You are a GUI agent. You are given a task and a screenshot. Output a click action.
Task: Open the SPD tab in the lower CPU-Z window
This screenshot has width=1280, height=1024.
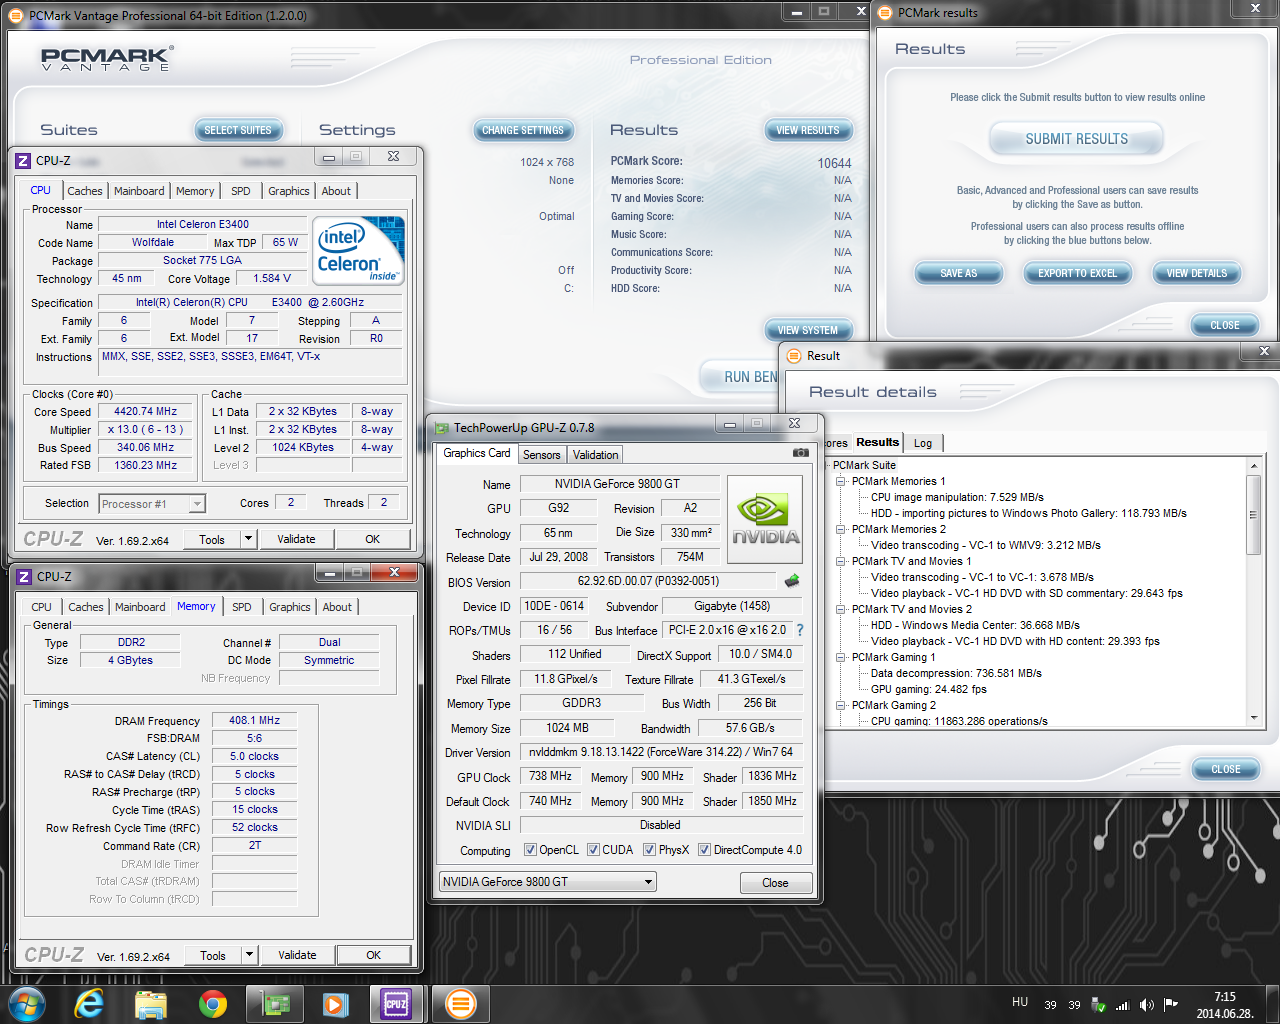(242, 607)
